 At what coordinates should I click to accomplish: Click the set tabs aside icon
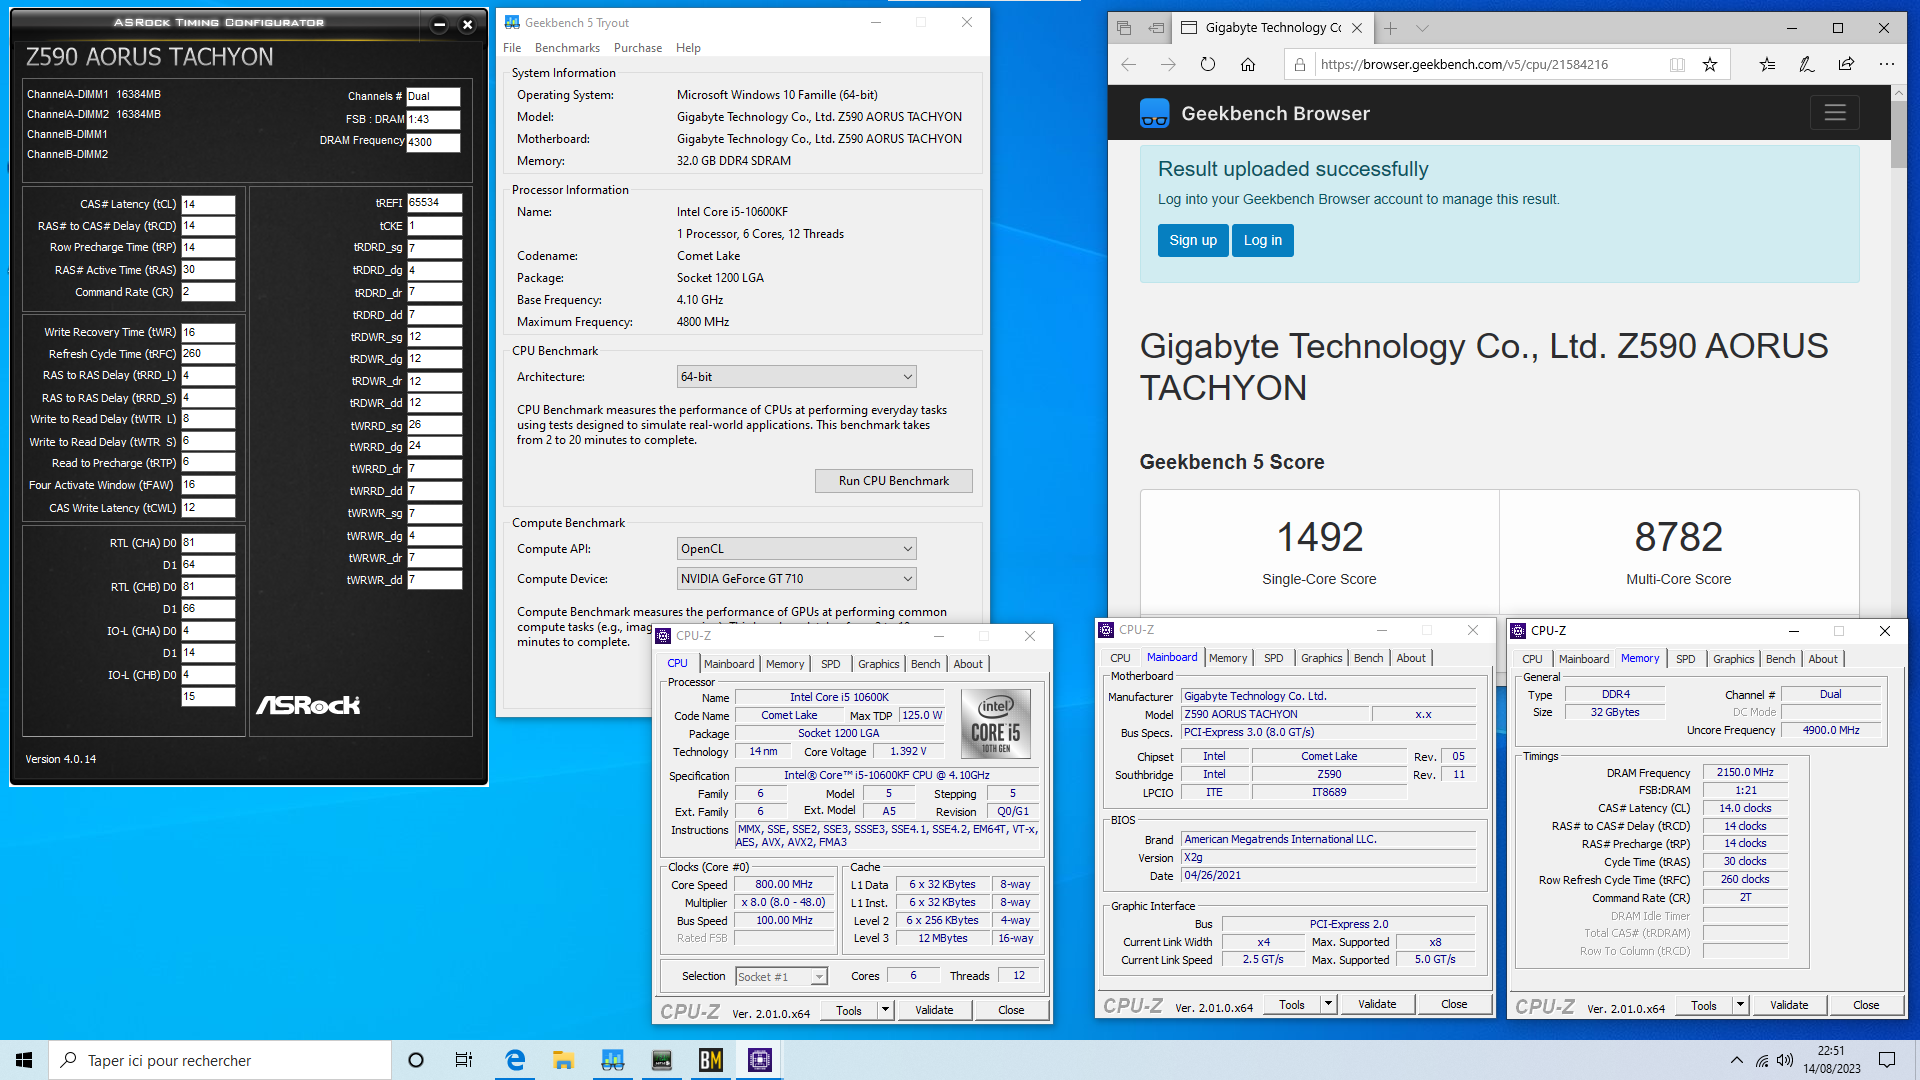click(1156, 28)
